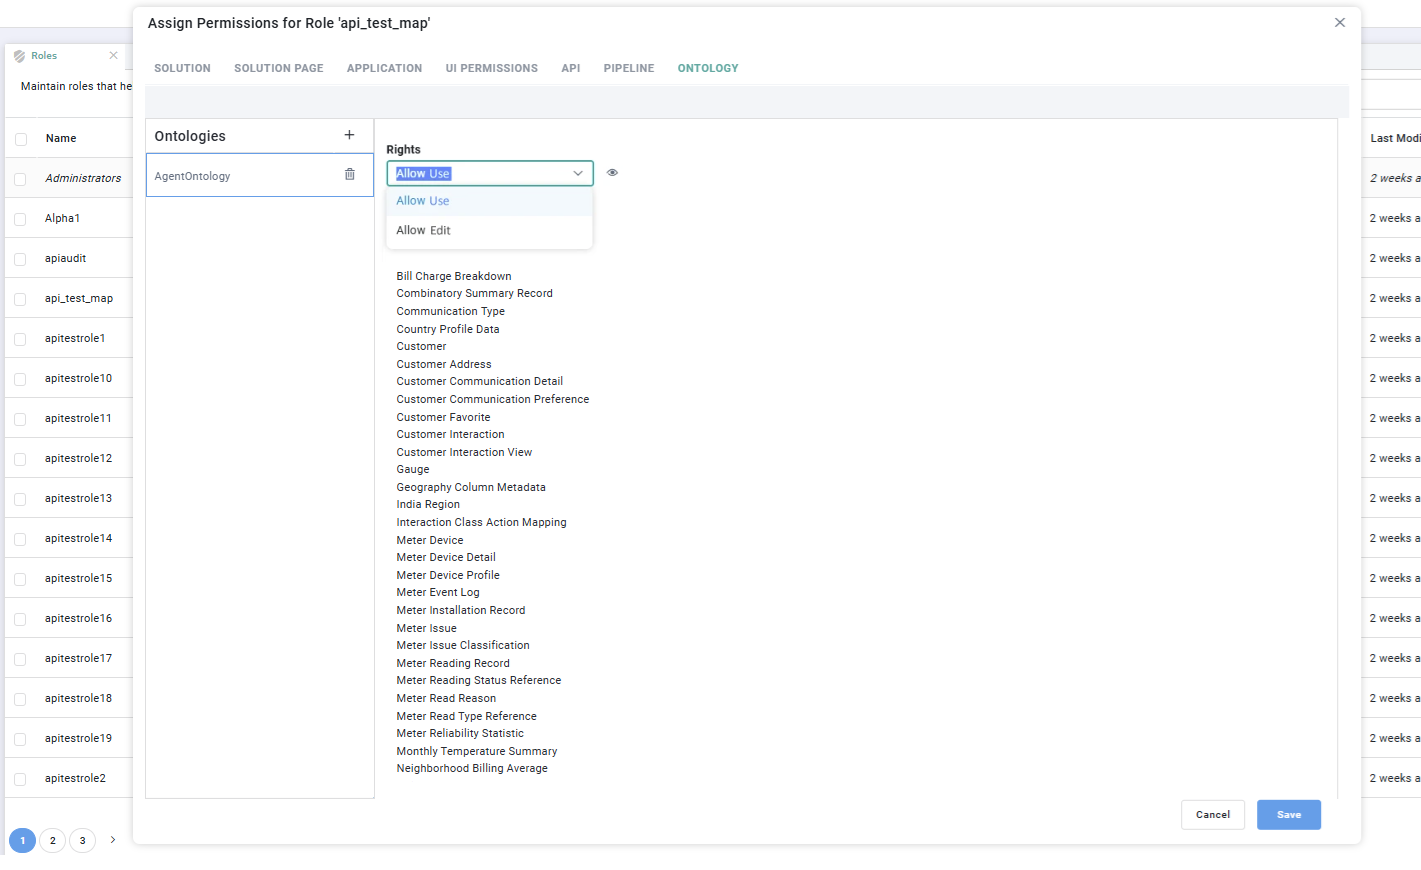Choose Allow Use from Rights options
1421x870 pixels.
tap(490, 201)
